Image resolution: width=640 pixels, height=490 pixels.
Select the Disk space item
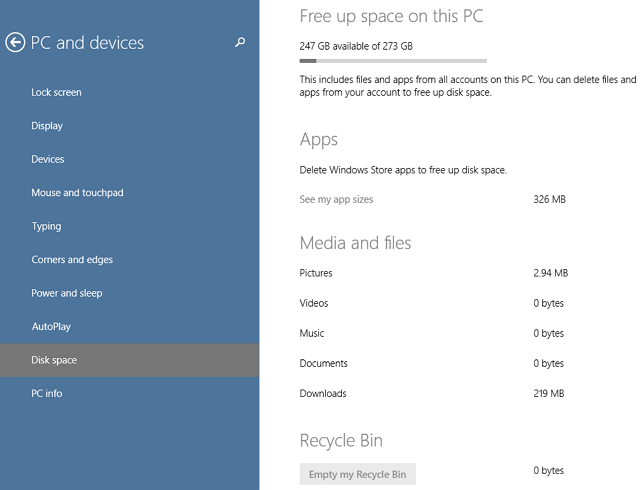click(x=129, y=360)
